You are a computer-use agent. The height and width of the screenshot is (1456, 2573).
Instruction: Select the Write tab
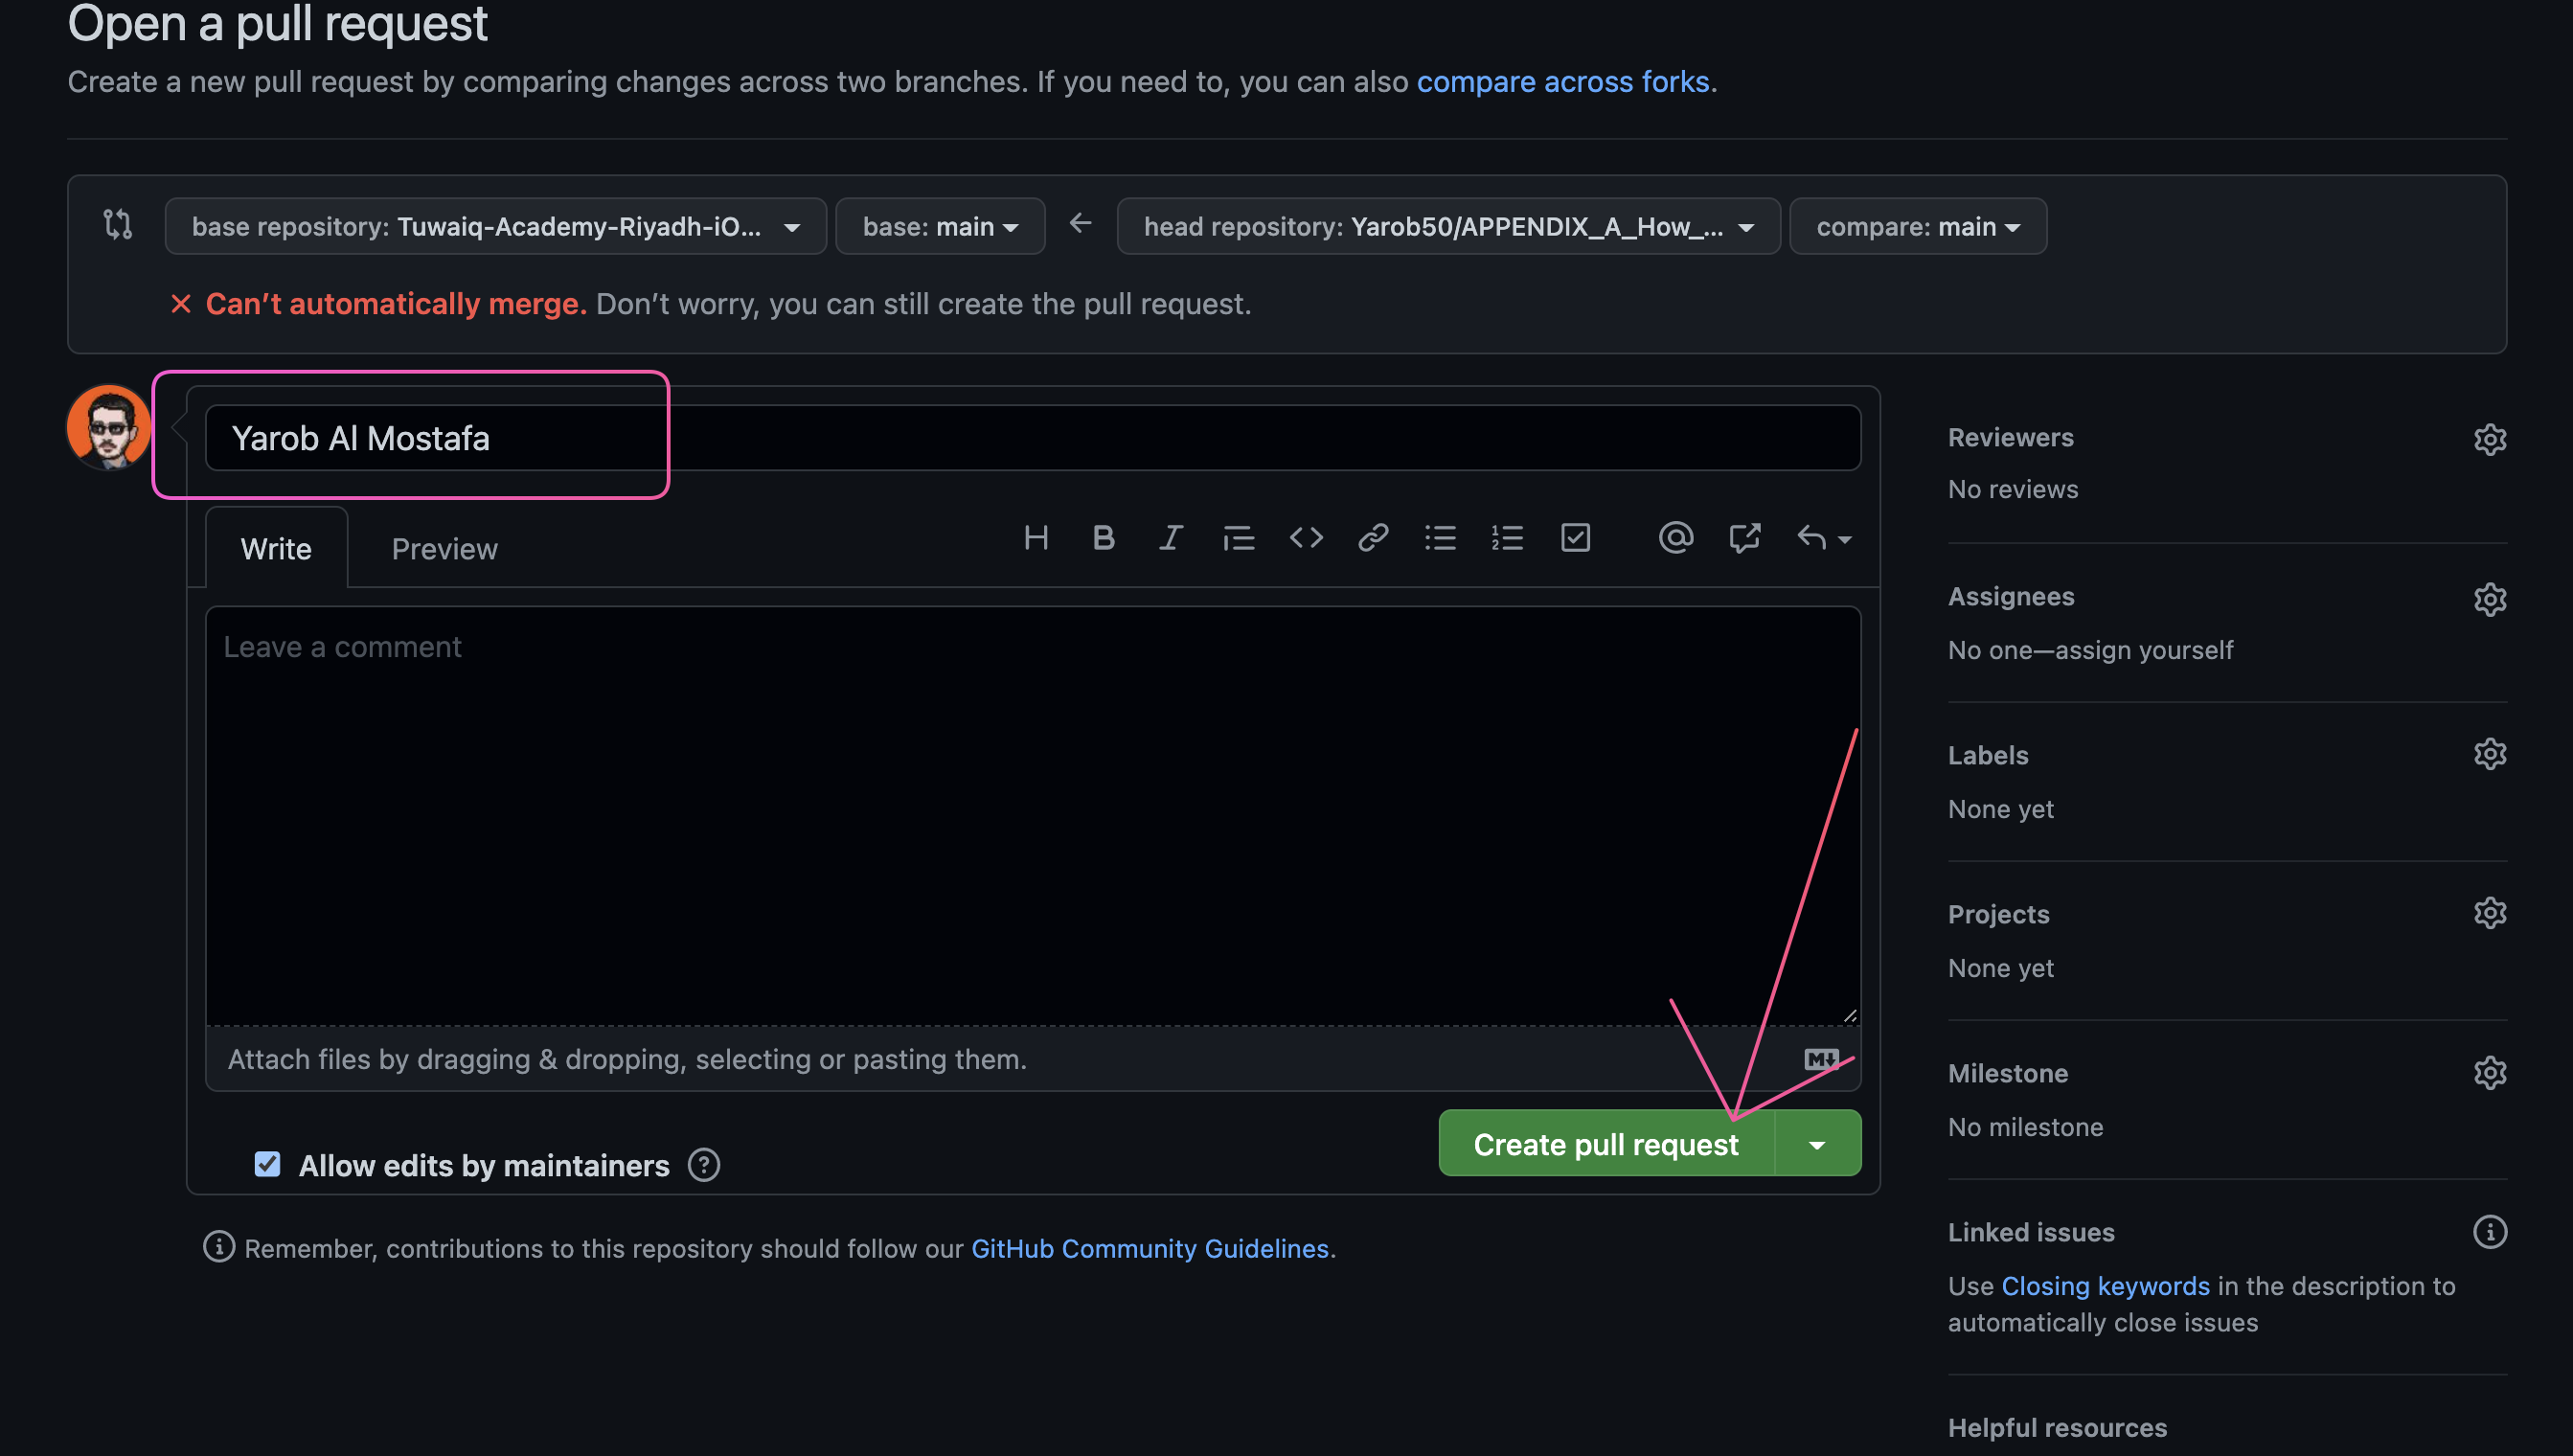pos(276,548)
